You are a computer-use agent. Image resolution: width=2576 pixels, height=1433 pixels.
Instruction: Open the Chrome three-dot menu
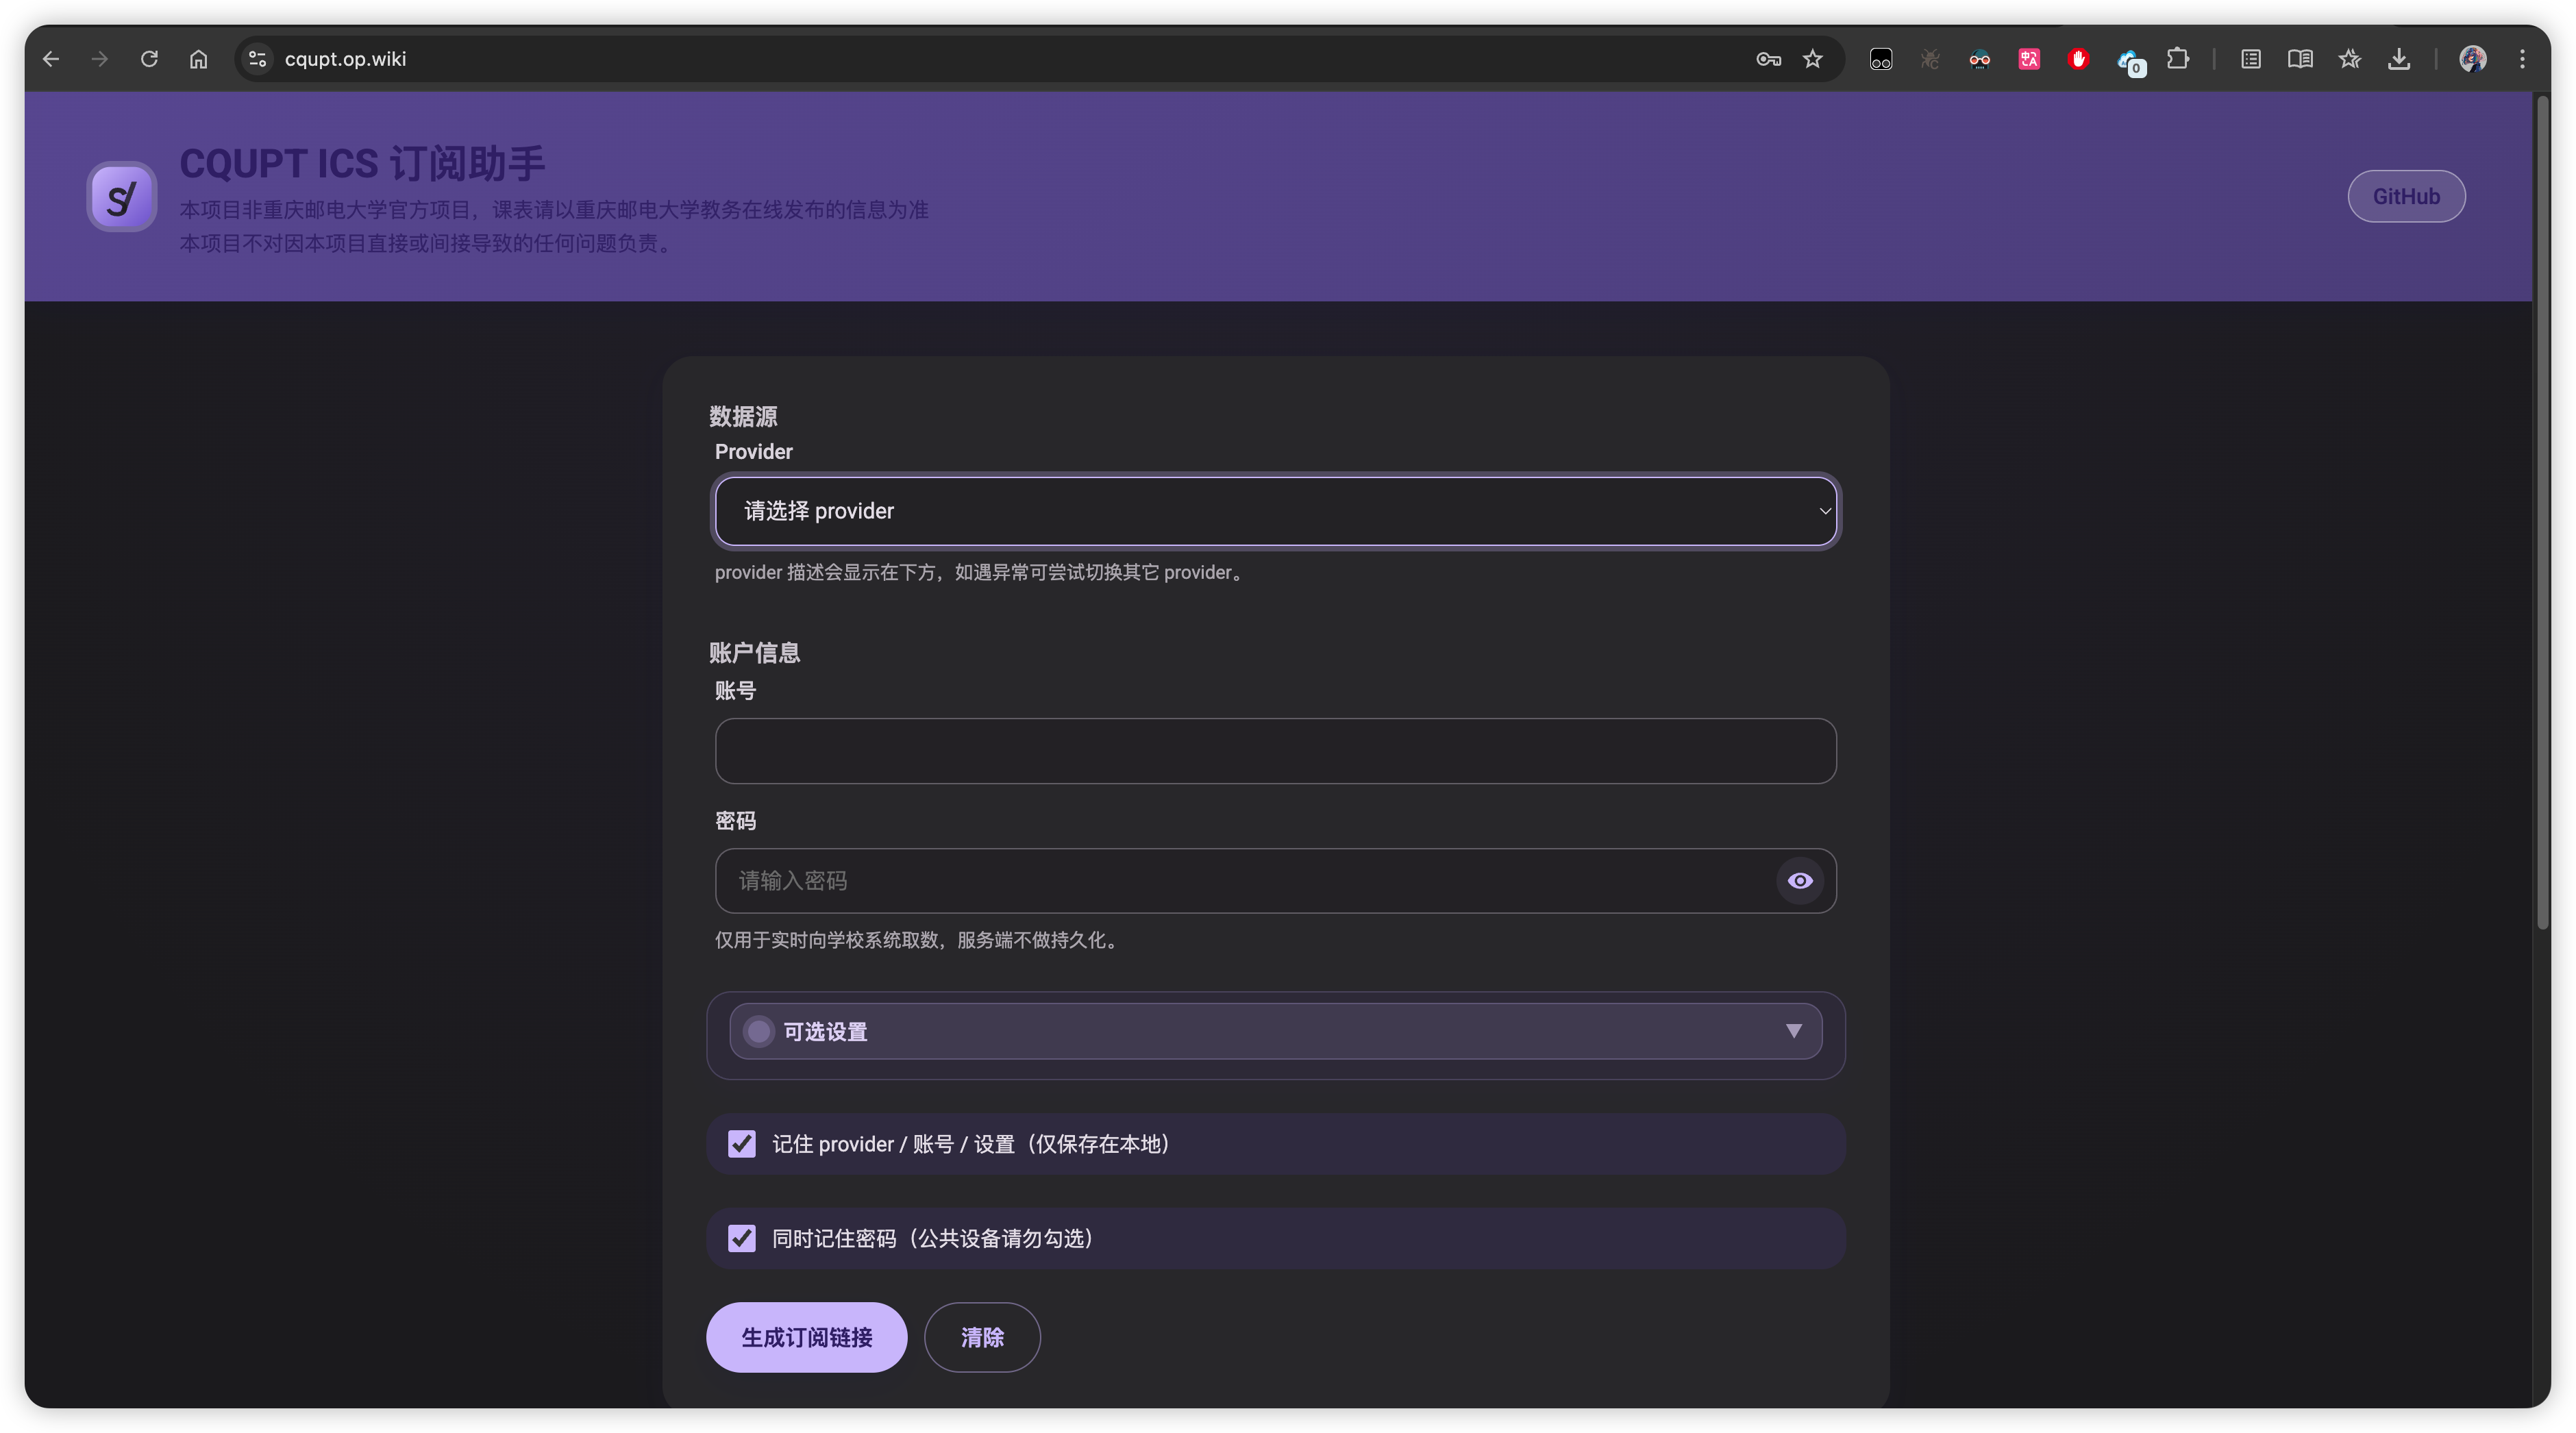[x=2523, y=59]
